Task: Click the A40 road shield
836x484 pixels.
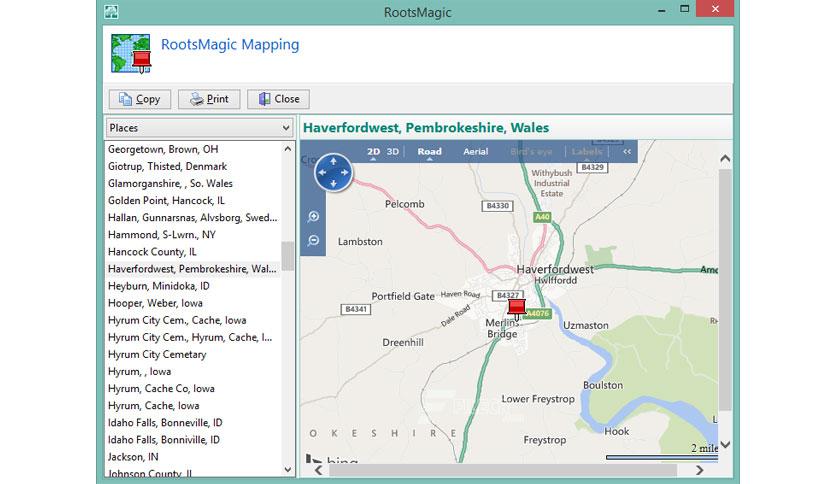Action: pos(542,217)
